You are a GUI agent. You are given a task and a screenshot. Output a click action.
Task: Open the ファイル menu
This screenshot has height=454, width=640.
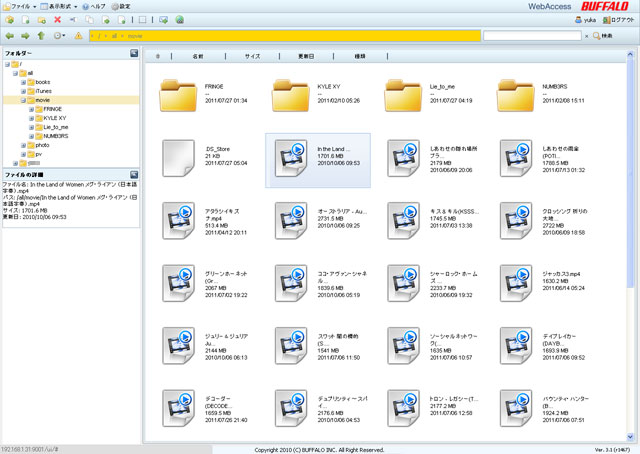(22, 6)
